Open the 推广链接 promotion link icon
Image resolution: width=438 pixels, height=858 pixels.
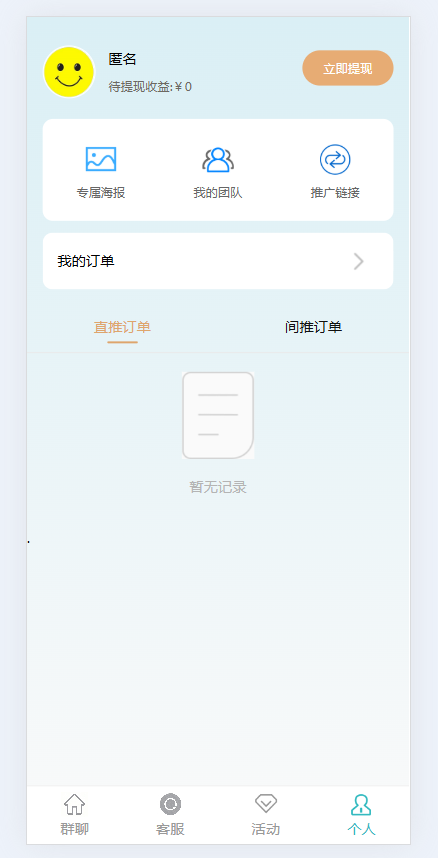click(335, 159)
